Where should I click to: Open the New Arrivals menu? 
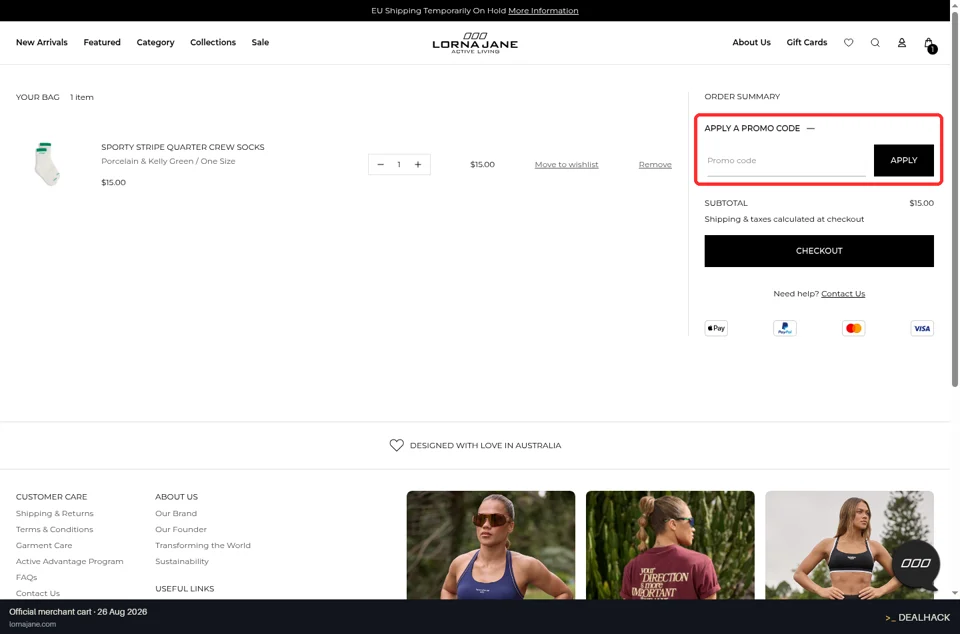click(42, 42)
